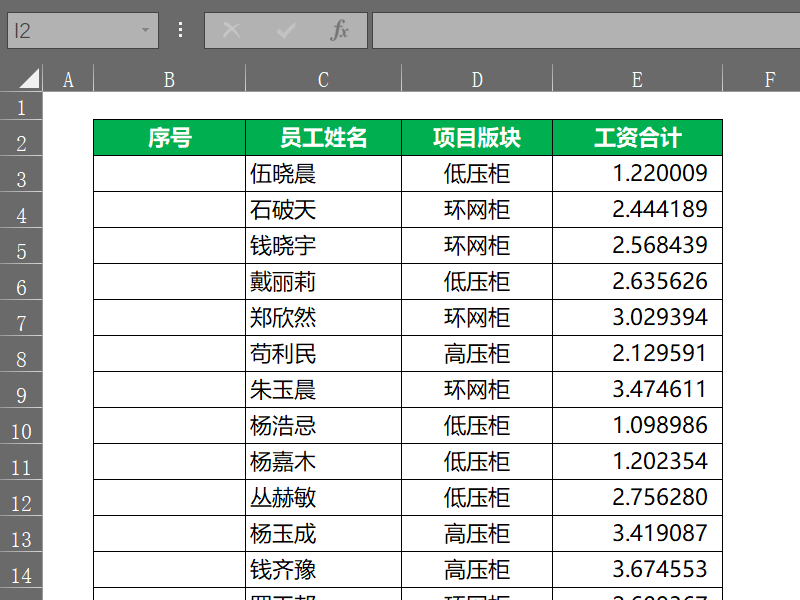The height and width of the screenshot is (600, 800).
Task: Select row 2 header
Action: click(x=21, y=138)
